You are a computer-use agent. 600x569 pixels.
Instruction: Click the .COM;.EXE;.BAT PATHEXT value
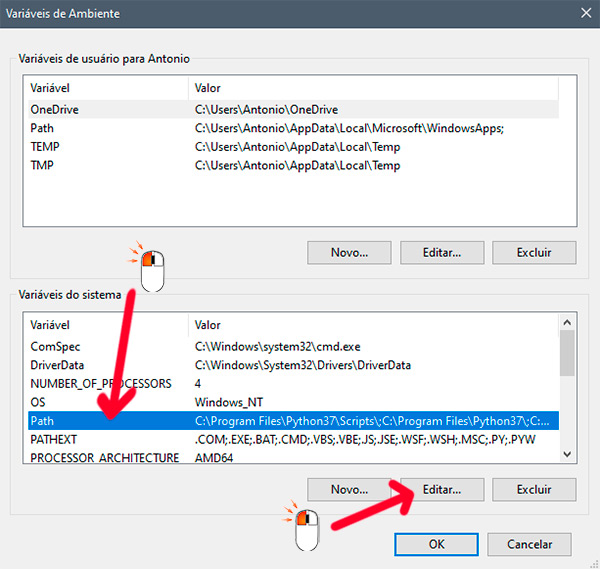[x=365, y=439]
